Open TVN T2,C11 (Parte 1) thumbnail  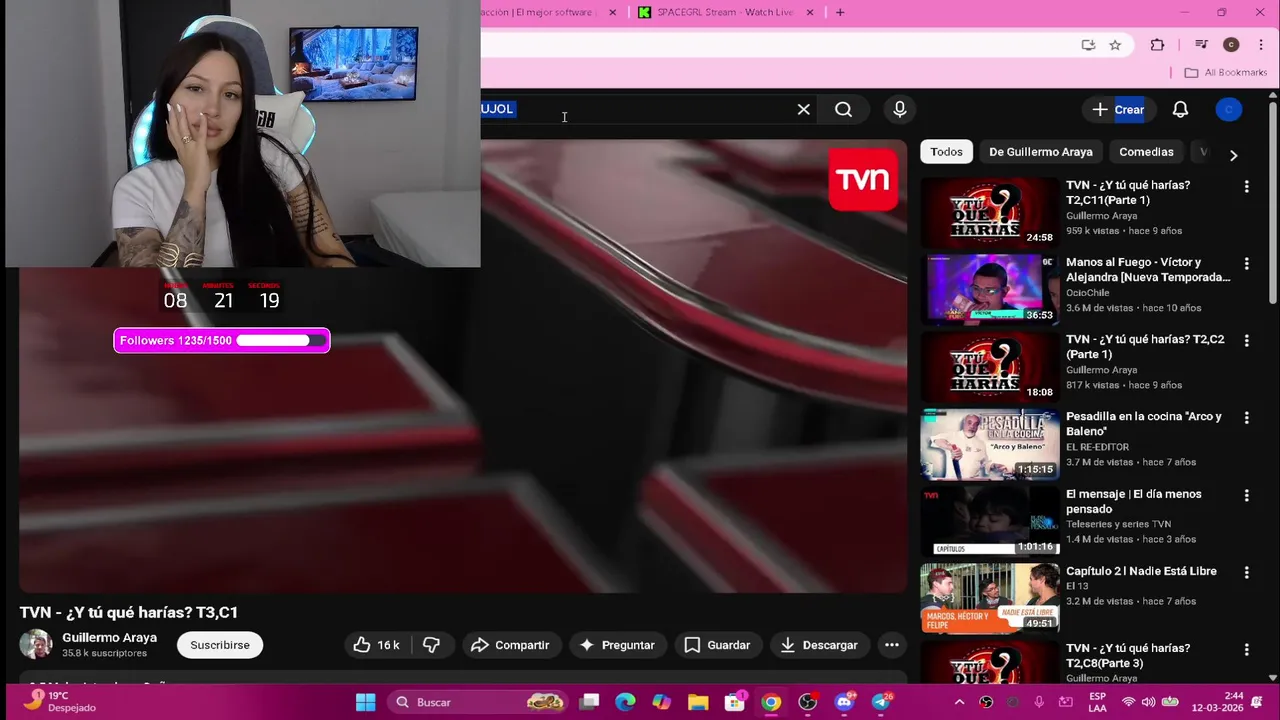click(989, 212)
